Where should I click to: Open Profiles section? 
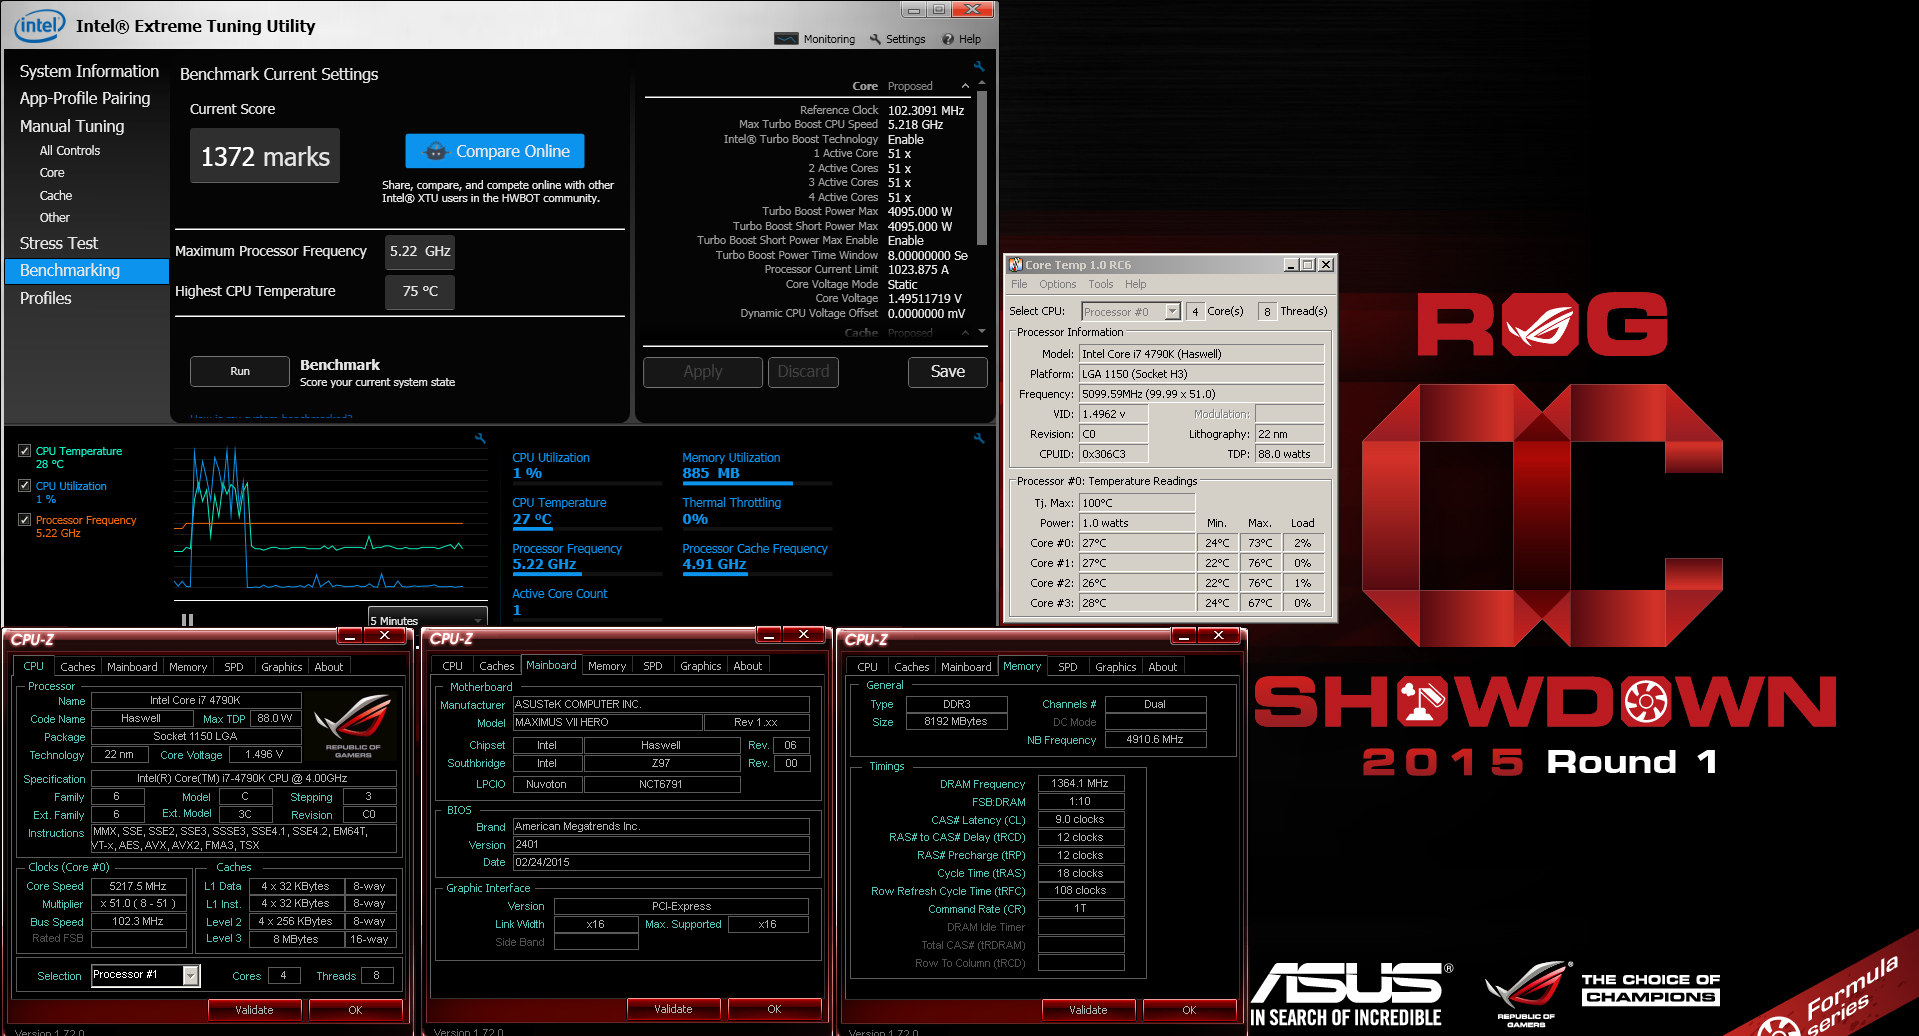point(46,298)
